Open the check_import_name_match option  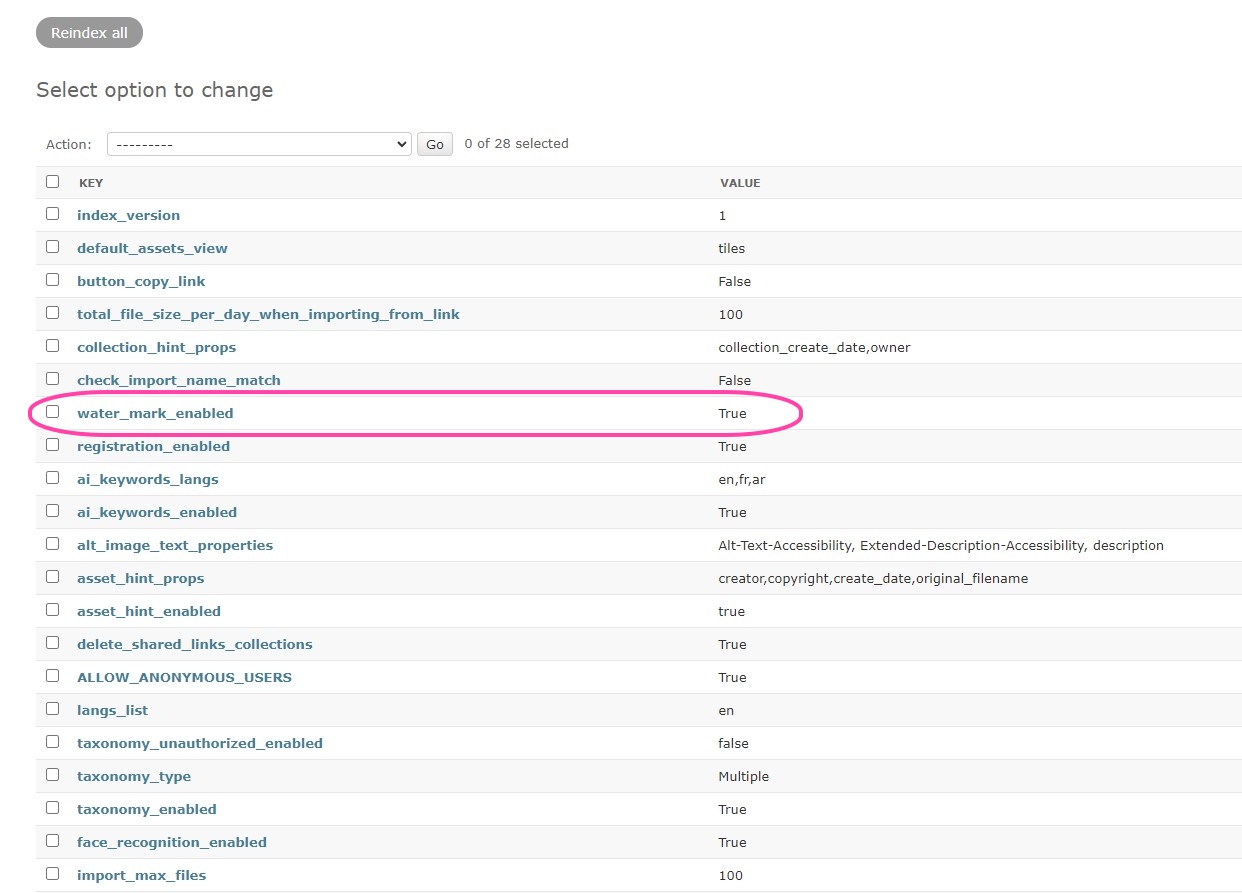click(179, 380)
